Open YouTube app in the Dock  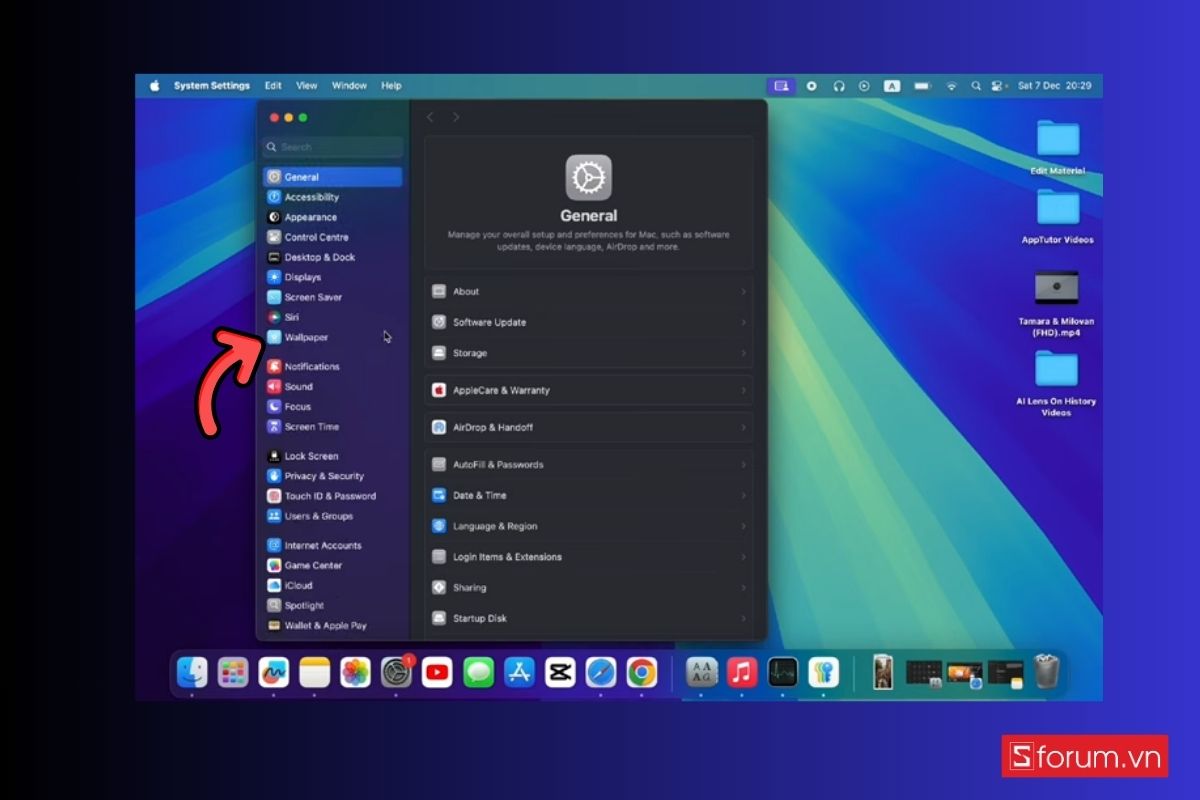point(437,672)
